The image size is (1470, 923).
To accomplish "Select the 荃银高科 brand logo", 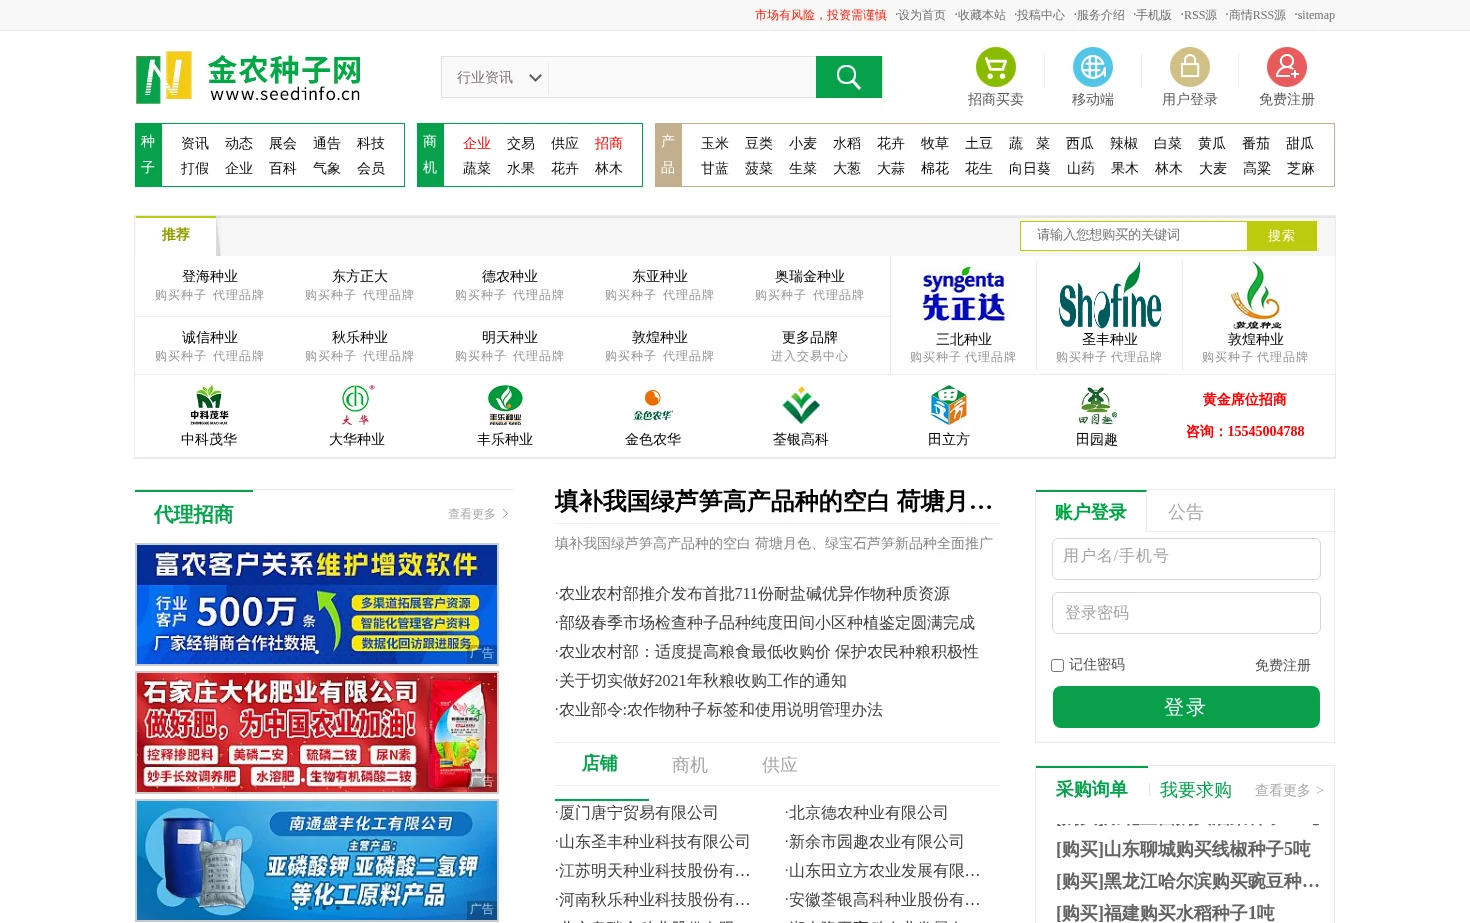I will 801,406.
